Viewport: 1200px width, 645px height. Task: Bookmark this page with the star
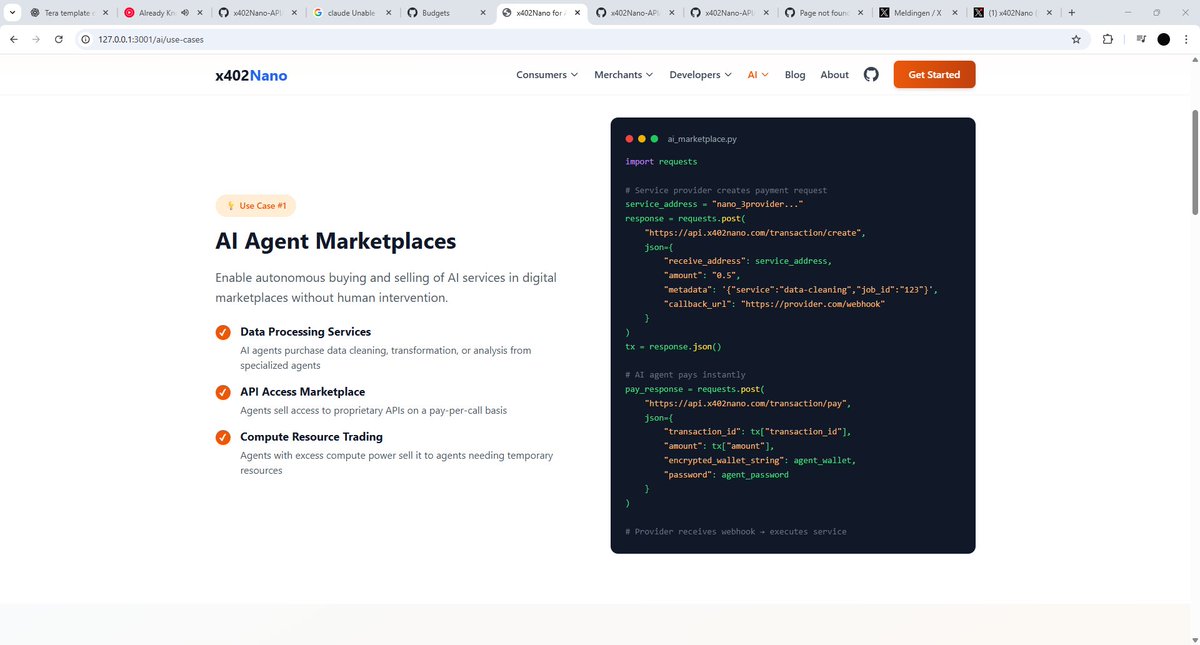click(x=1076, y=39)
